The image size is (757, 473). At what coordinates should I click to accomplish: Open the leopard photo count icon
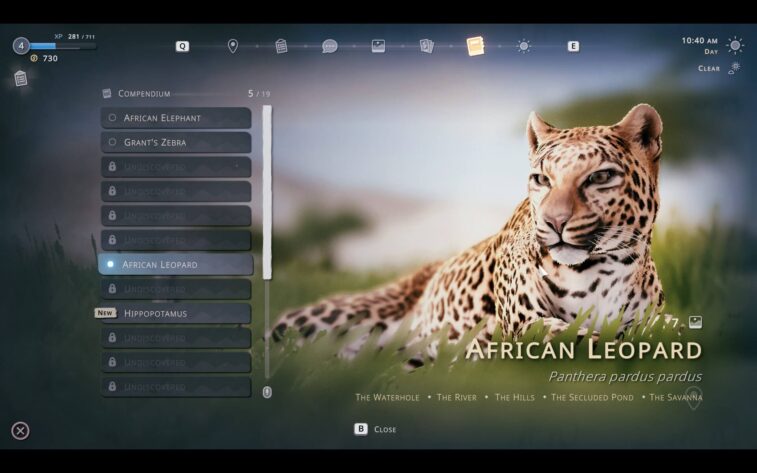coord(695,322)
